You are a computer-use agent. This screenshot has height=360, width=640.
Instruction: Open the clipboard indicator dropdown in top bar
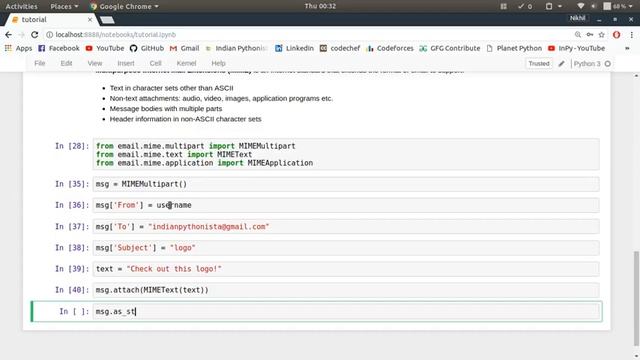[553, 6]
